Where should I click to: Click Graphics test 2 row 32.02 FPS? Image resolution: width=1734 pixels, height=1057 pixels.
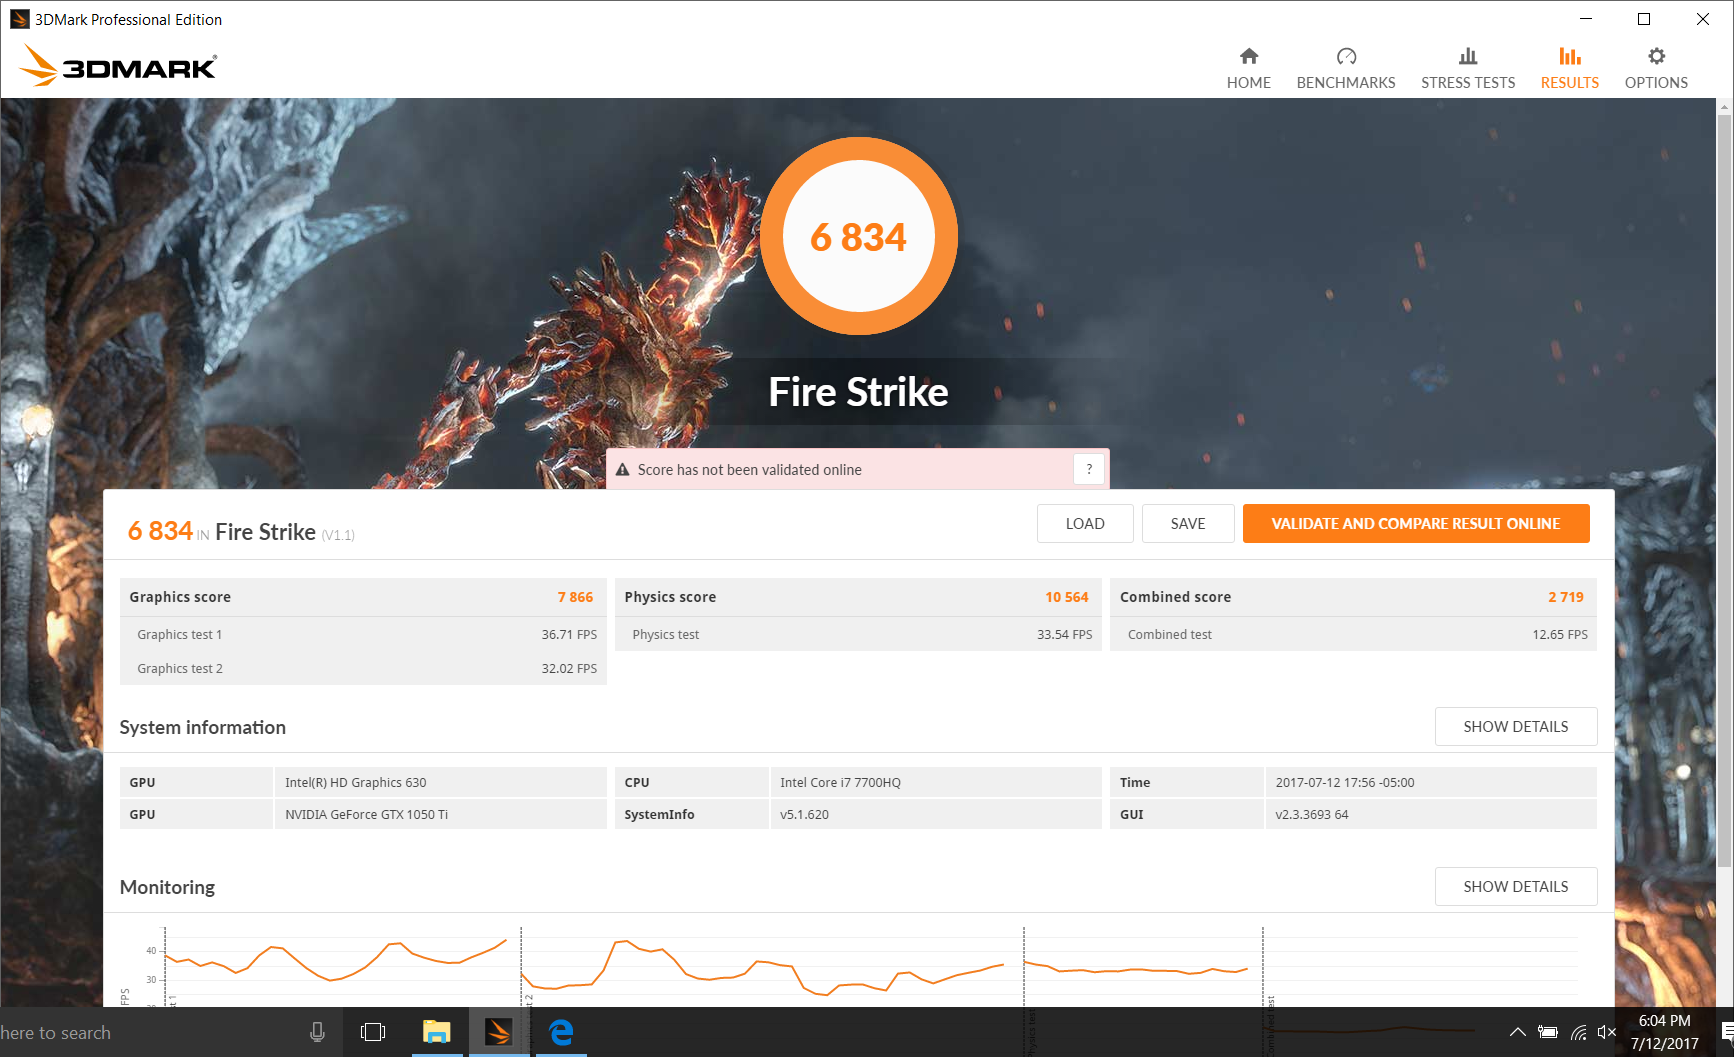363,669
